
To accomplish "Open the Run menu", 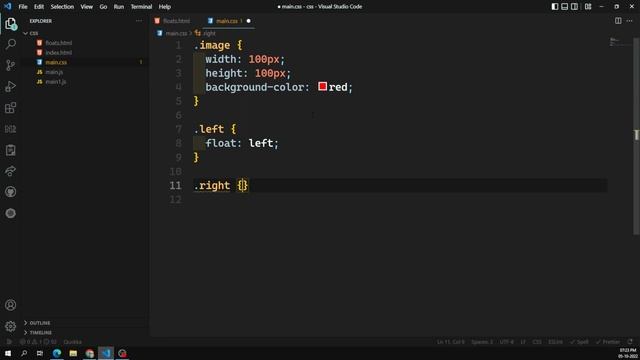I will (x=119, y=7).
